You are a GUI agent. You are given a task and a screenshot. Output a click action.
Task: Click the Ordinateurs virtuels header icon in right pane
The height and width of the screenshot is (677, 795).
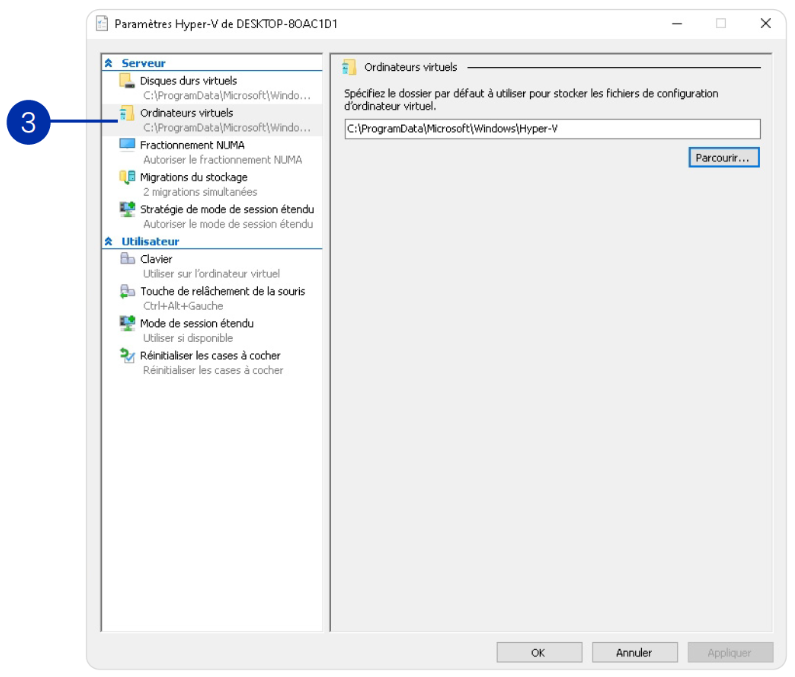click(x=349, y=67)
